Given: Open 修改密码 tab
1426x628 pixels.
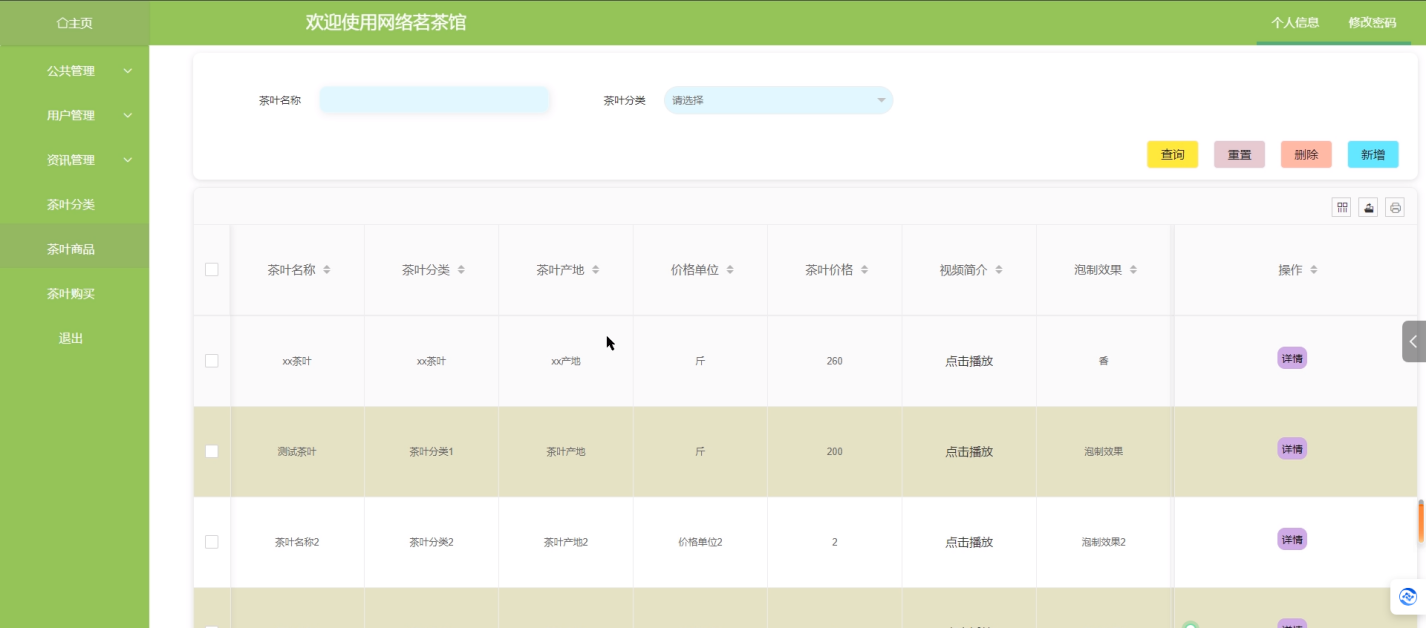Looking at the screenshot, I should [1372, 22].
